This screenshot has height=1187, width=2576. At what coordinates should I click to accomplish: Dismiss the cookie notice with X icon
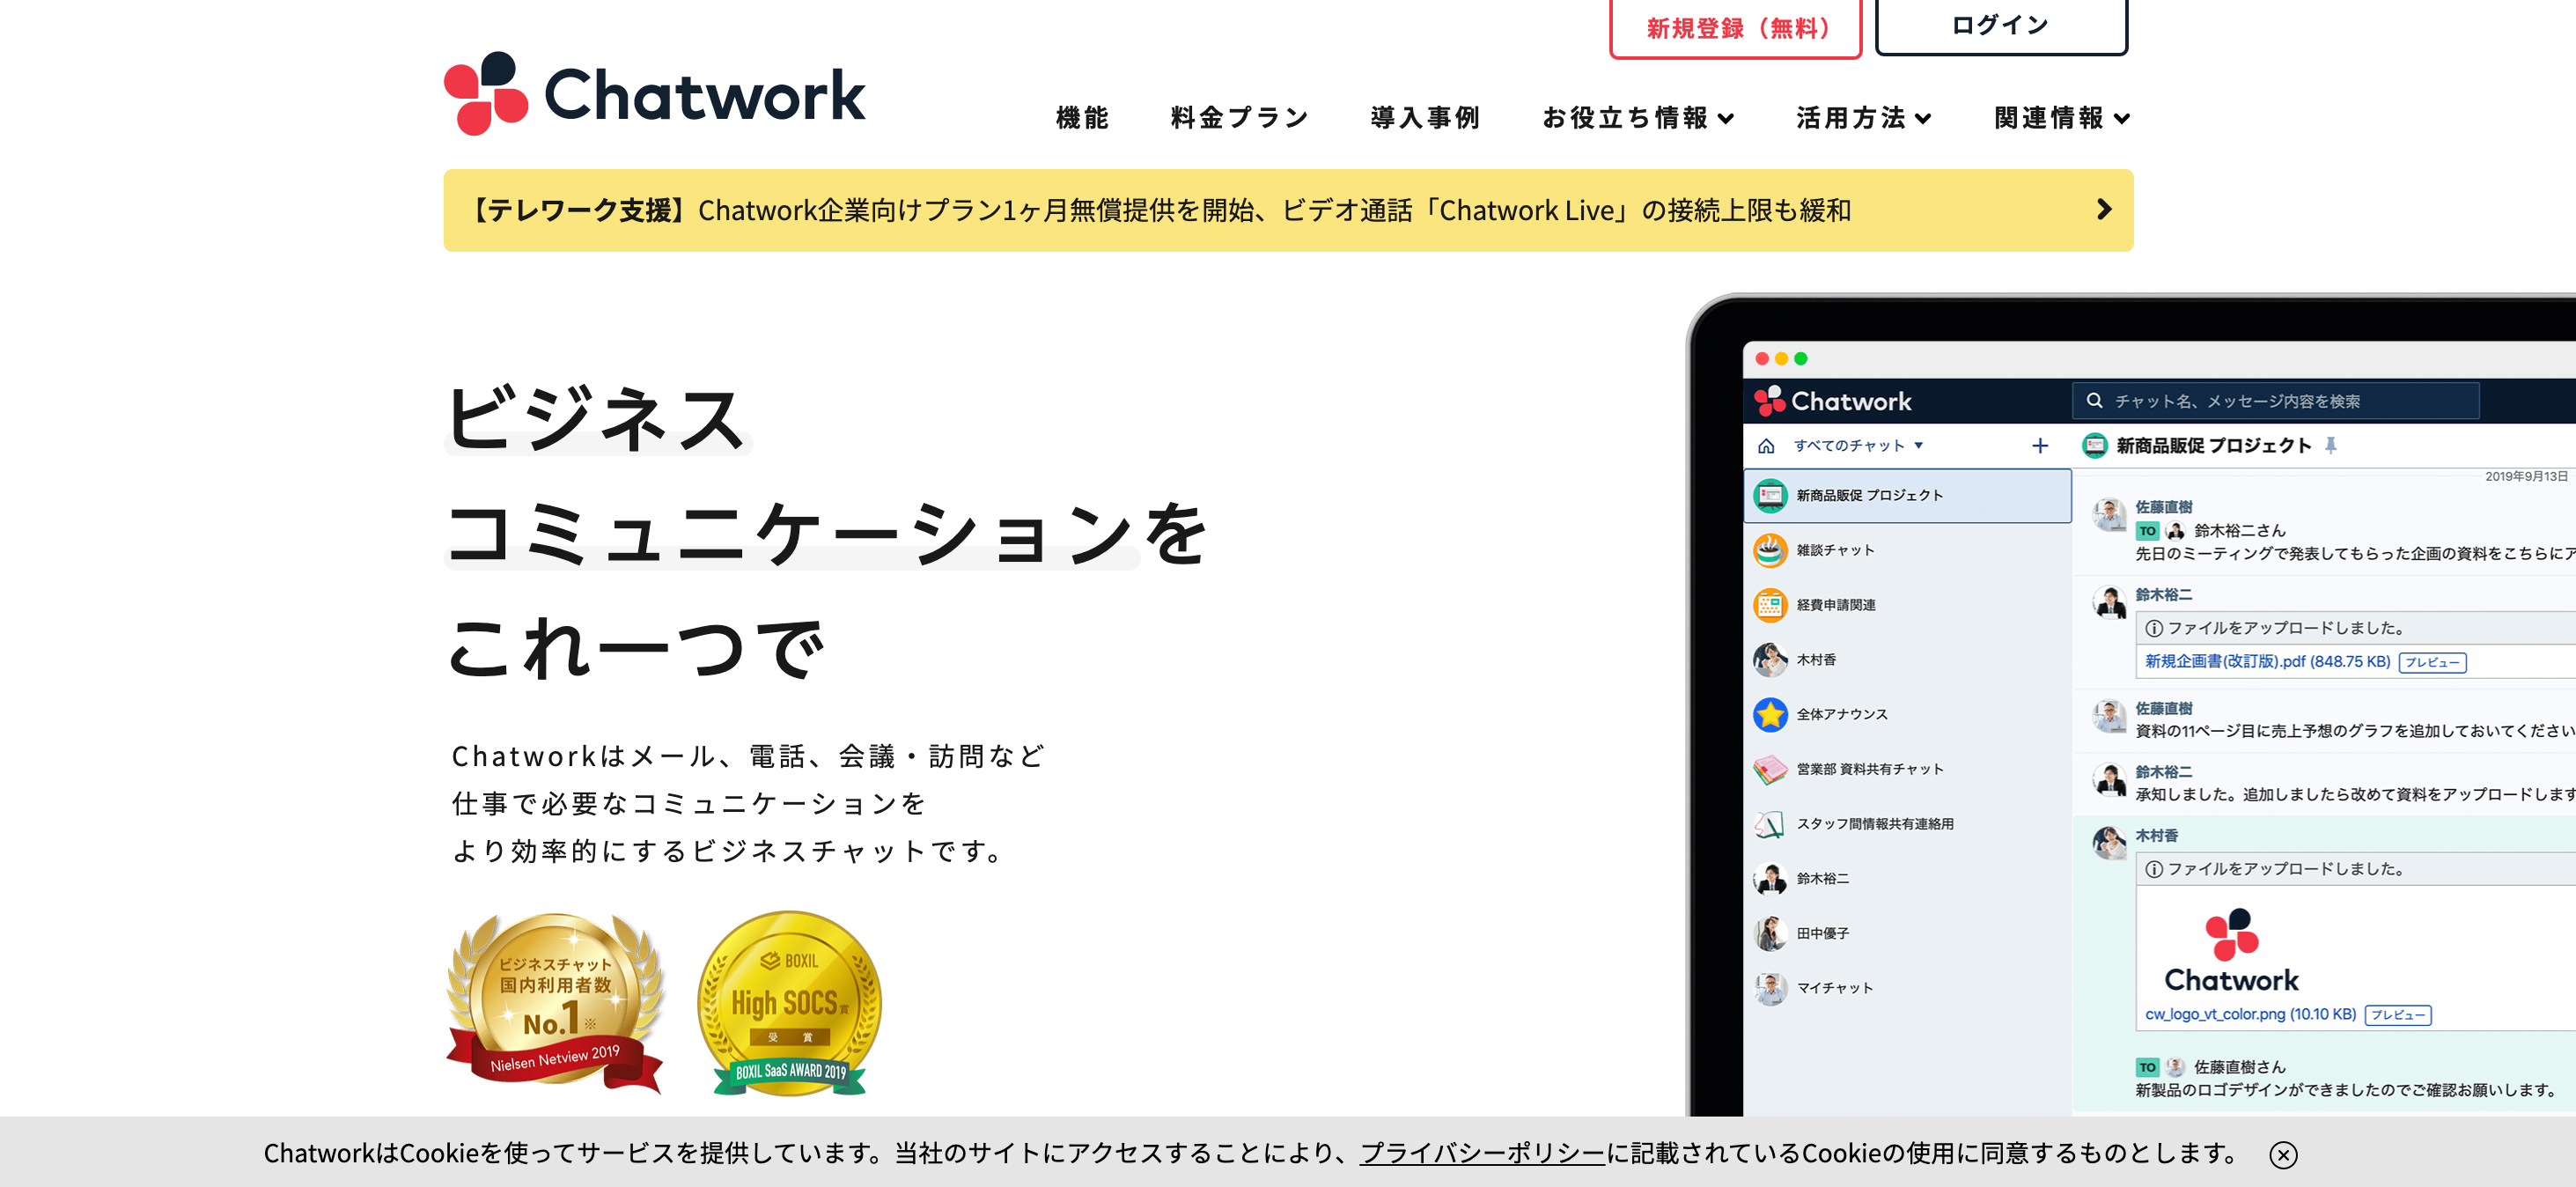pos(2283,1155)
